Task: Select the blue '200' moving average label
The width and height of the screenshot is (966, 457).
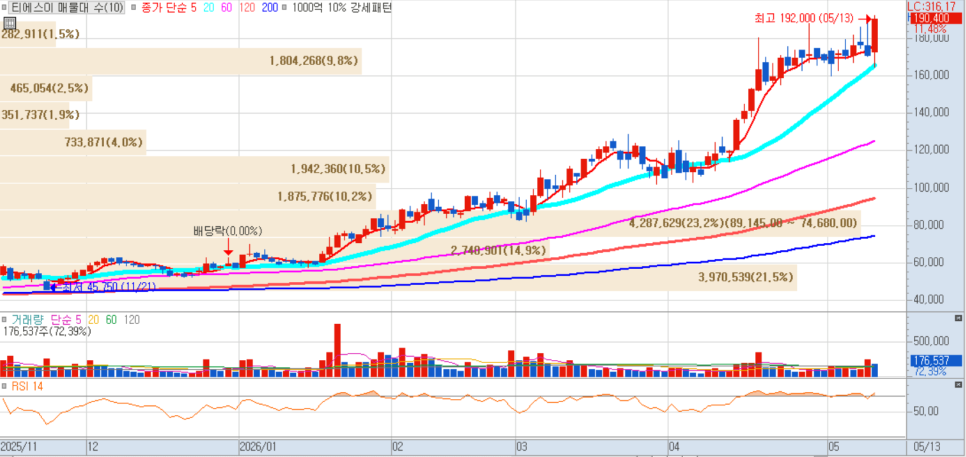Action: pos(269,8)
